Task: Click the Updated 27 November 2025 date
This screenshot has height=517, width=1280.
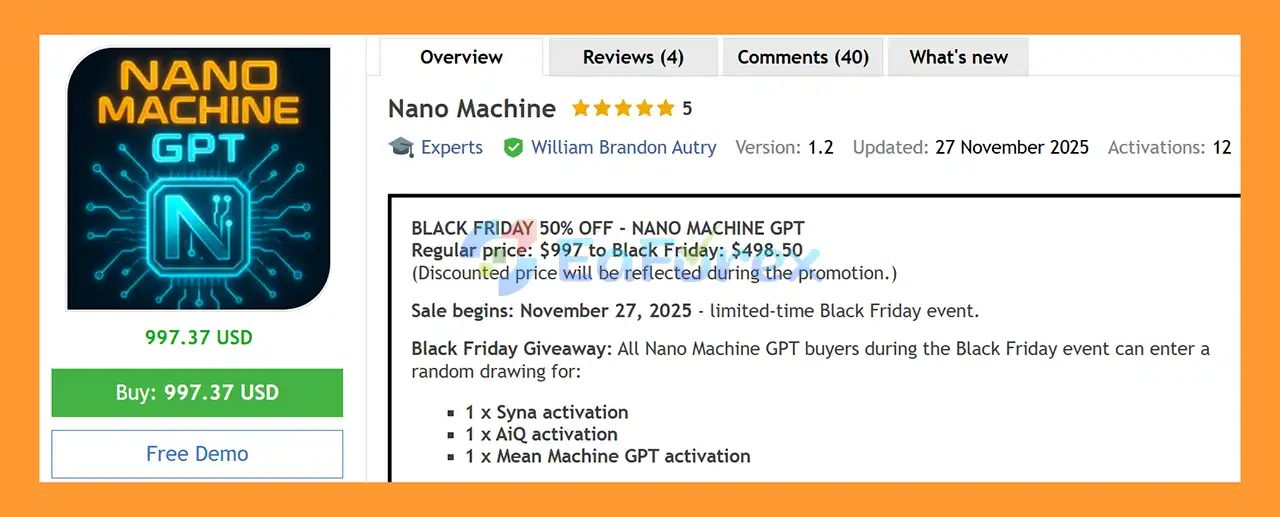Action: click(x=1011, y=147)
